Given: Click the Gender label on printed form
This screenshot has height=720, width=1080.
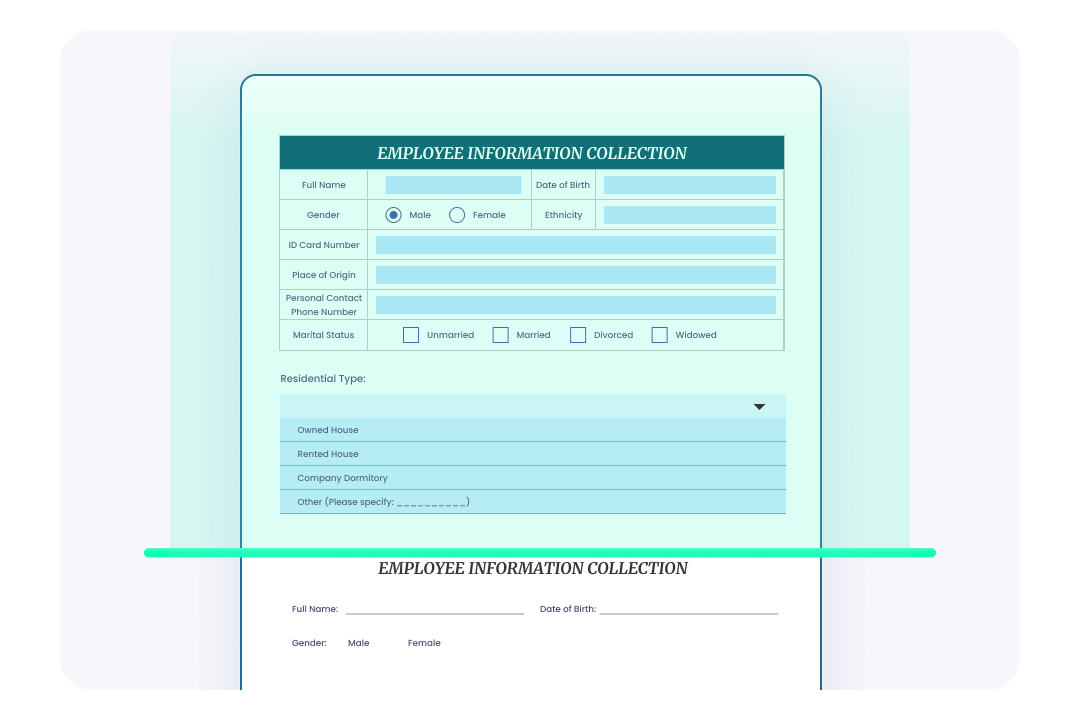Looking at the screenshot, I should 308,643.
